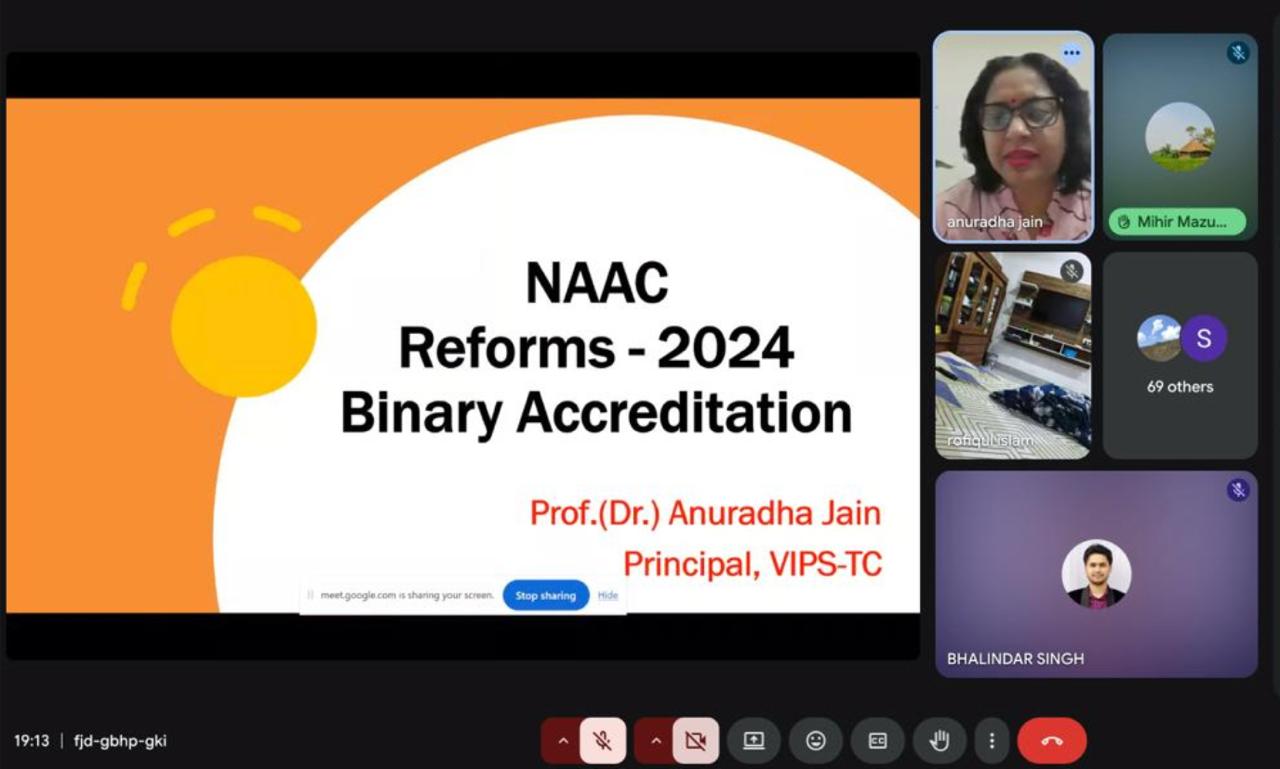Expand video settings chevron beside camera
The height and width of the screenshot is (769, 1280).
click(655, 741)
